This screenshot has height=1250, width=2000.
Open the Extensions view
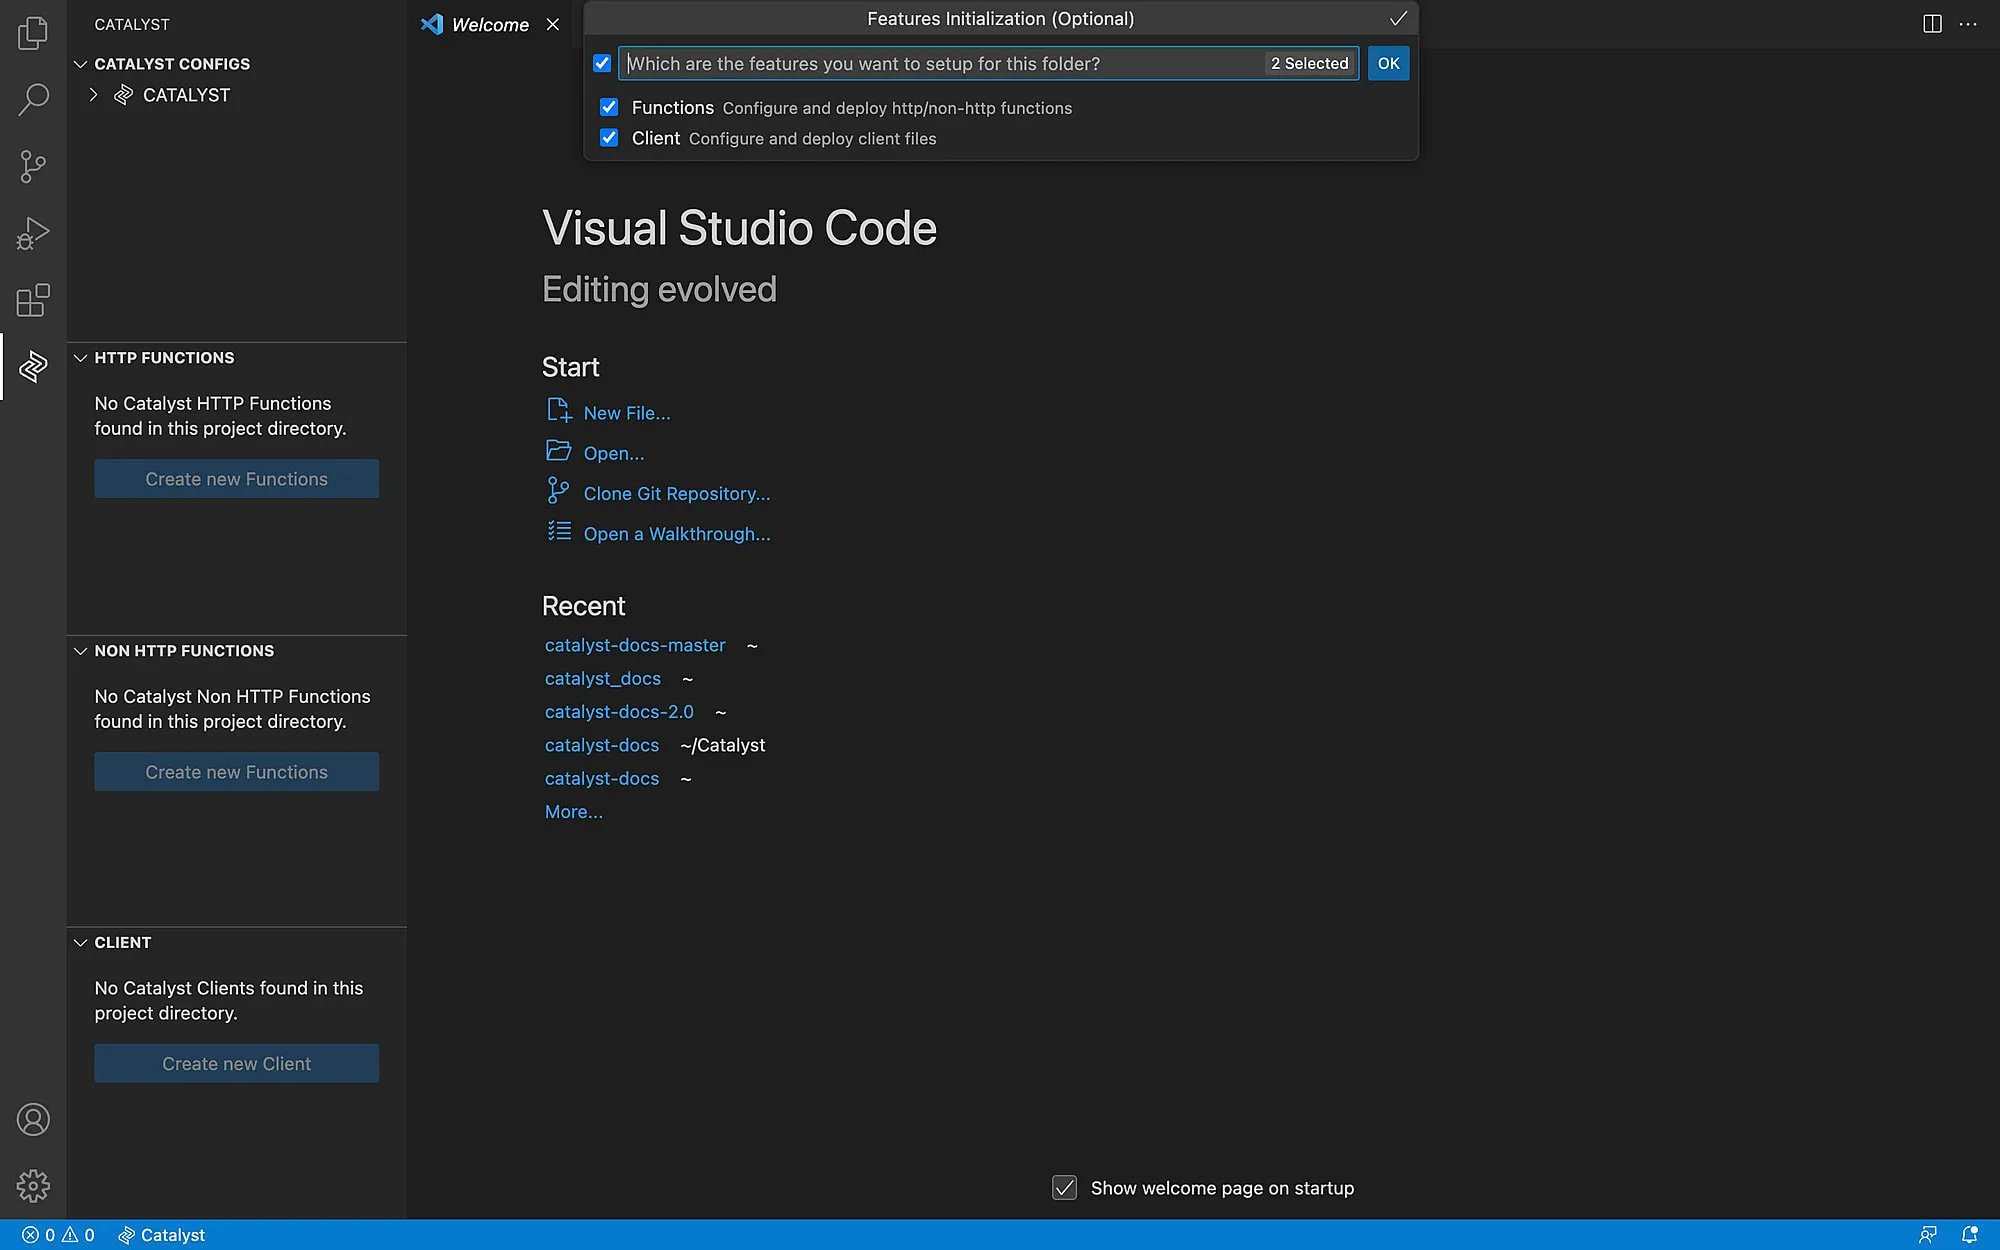33,300
